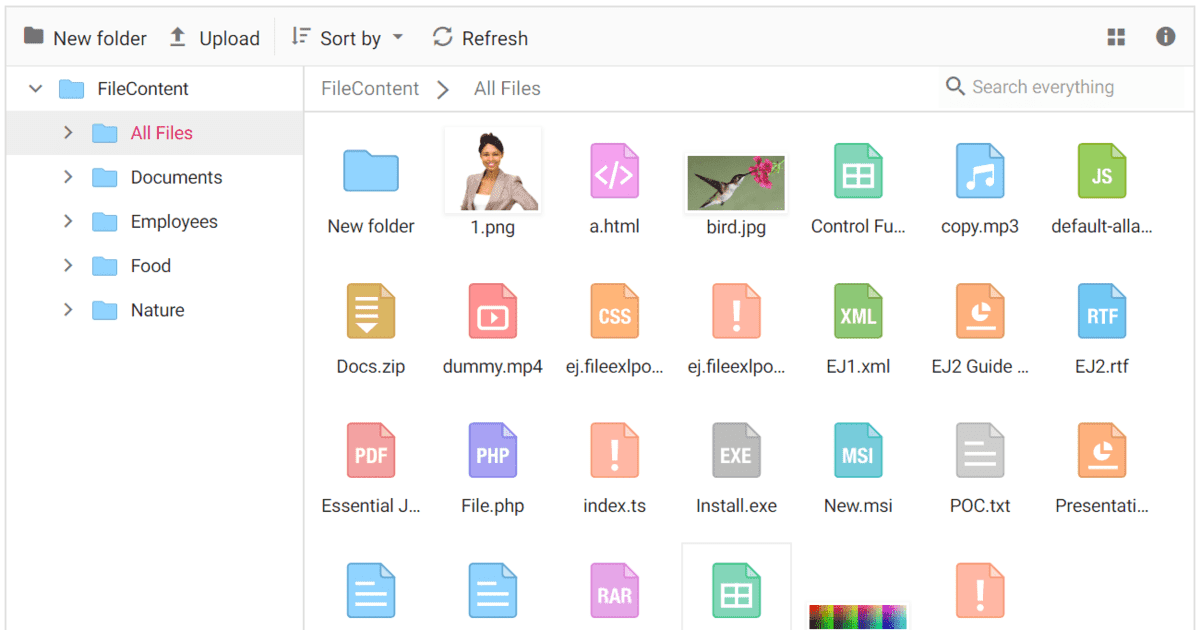Viewport: 1200px width, 630px height.
Task: Click the New folder toolbar button
Action: [x=85, y=38]
